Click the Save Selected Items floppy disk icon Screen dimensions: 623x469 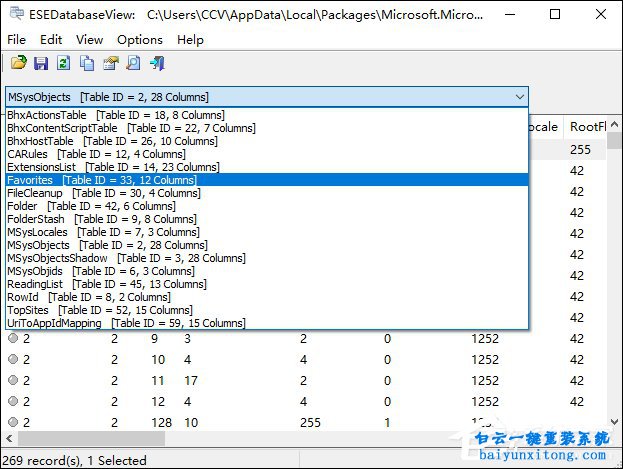coord(41,64)
